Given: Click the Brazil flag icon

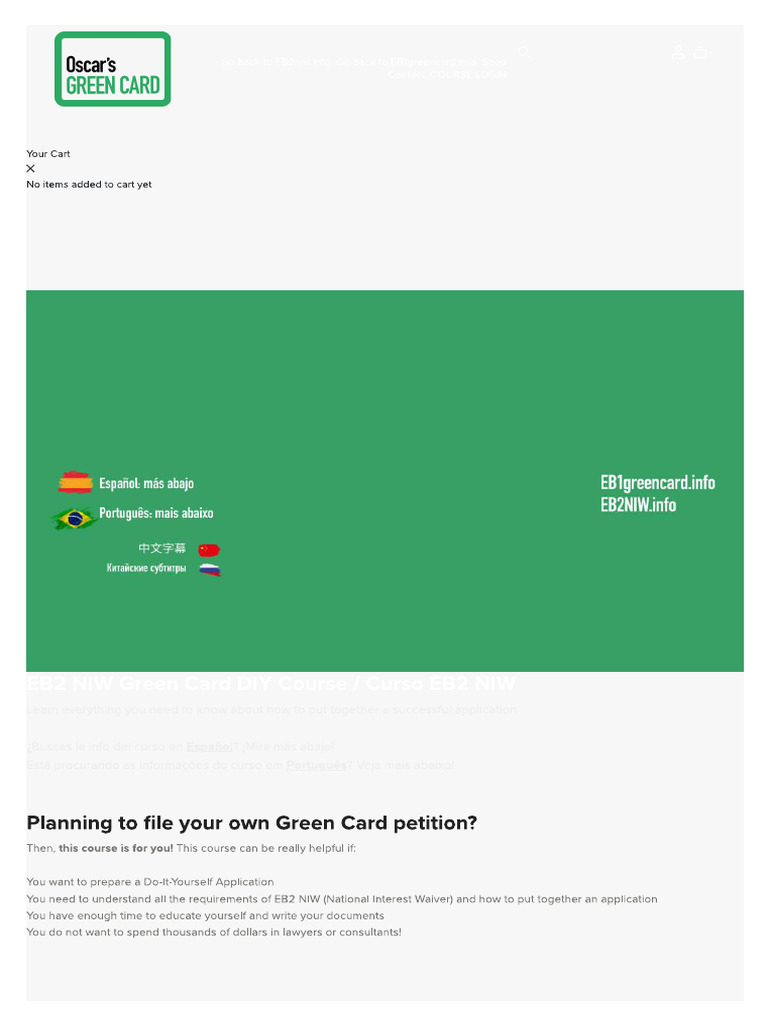Looking at the screenshot, I should click(74, 518).
